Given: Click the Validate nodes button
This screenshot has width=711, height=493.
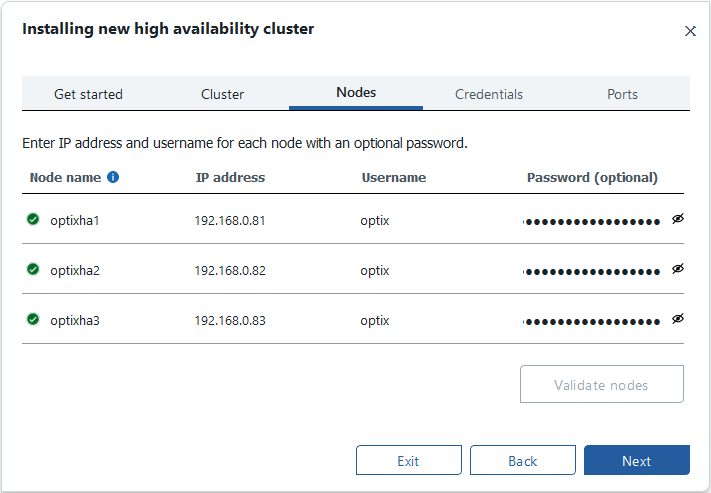Looking at the screenshot, I should tap(602, 384).
